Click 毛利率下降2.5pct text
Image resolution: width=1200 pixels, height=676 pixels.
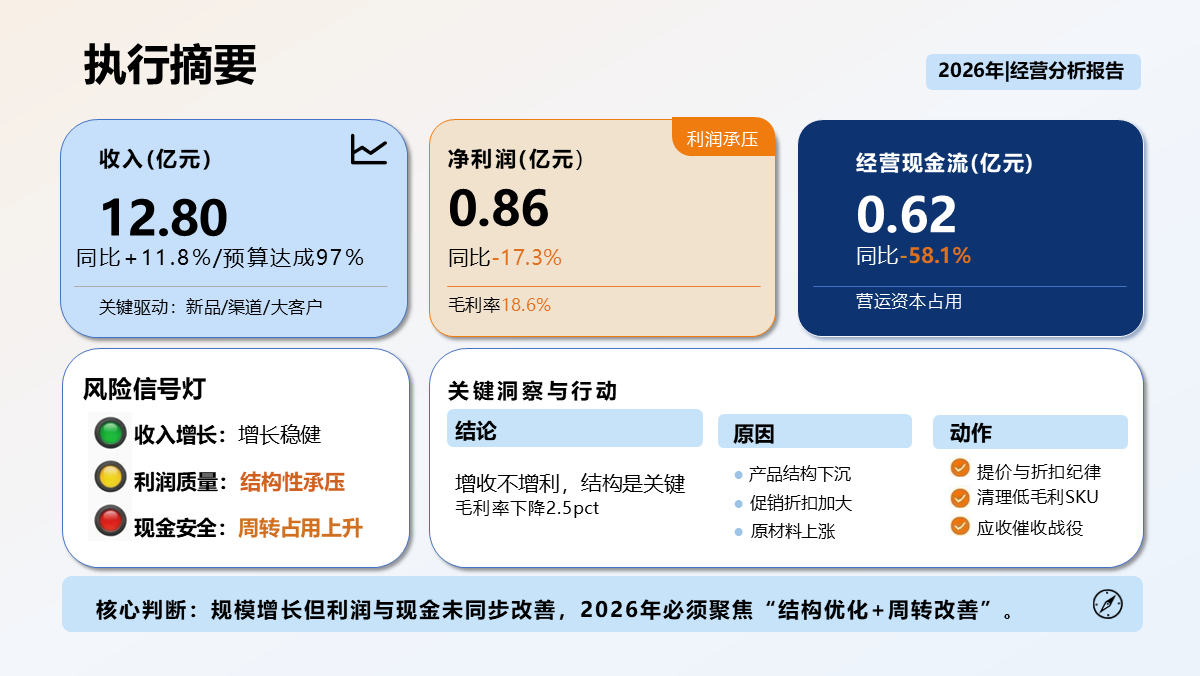tap(527, 508)
